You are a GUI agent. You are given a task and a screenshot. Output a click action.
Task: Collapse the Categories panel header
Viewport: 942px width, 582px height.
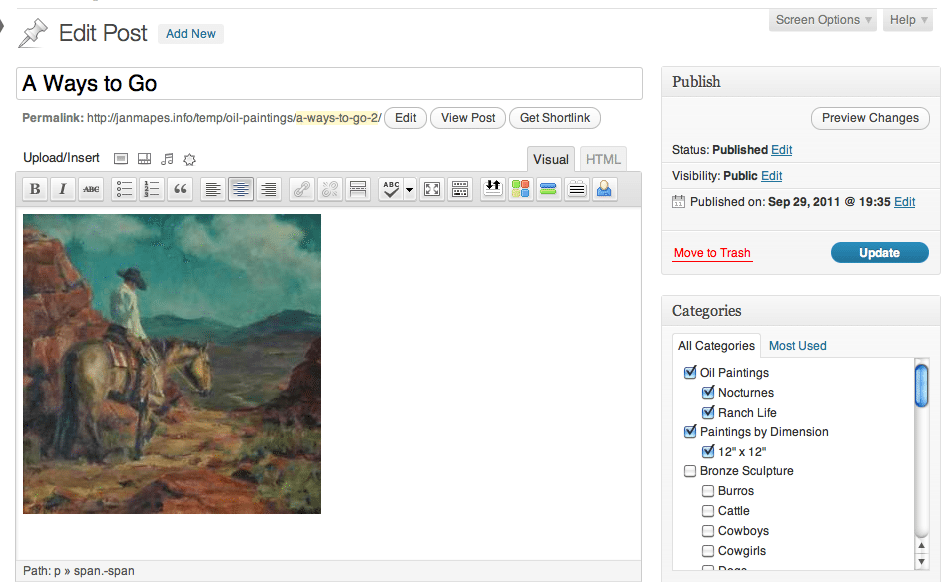pos(801,311)
